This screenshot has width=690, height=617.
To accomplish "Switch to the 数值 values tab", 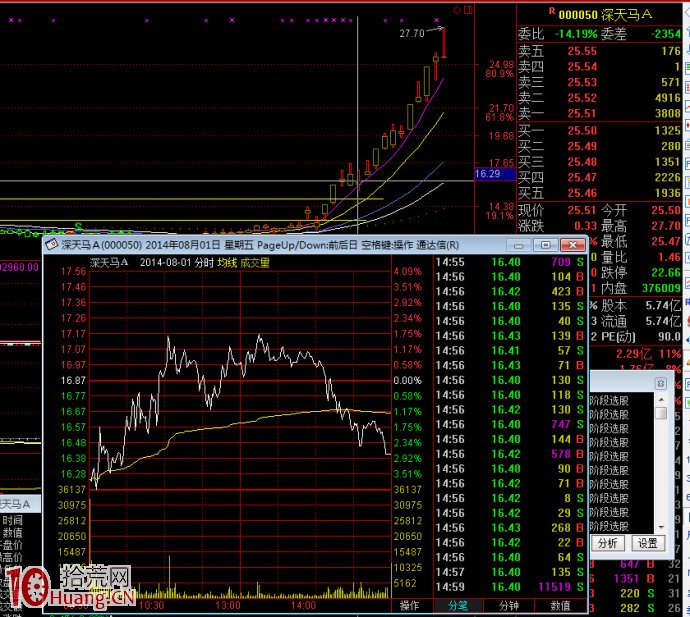I will pyautogui.click(x=560, y=606).
